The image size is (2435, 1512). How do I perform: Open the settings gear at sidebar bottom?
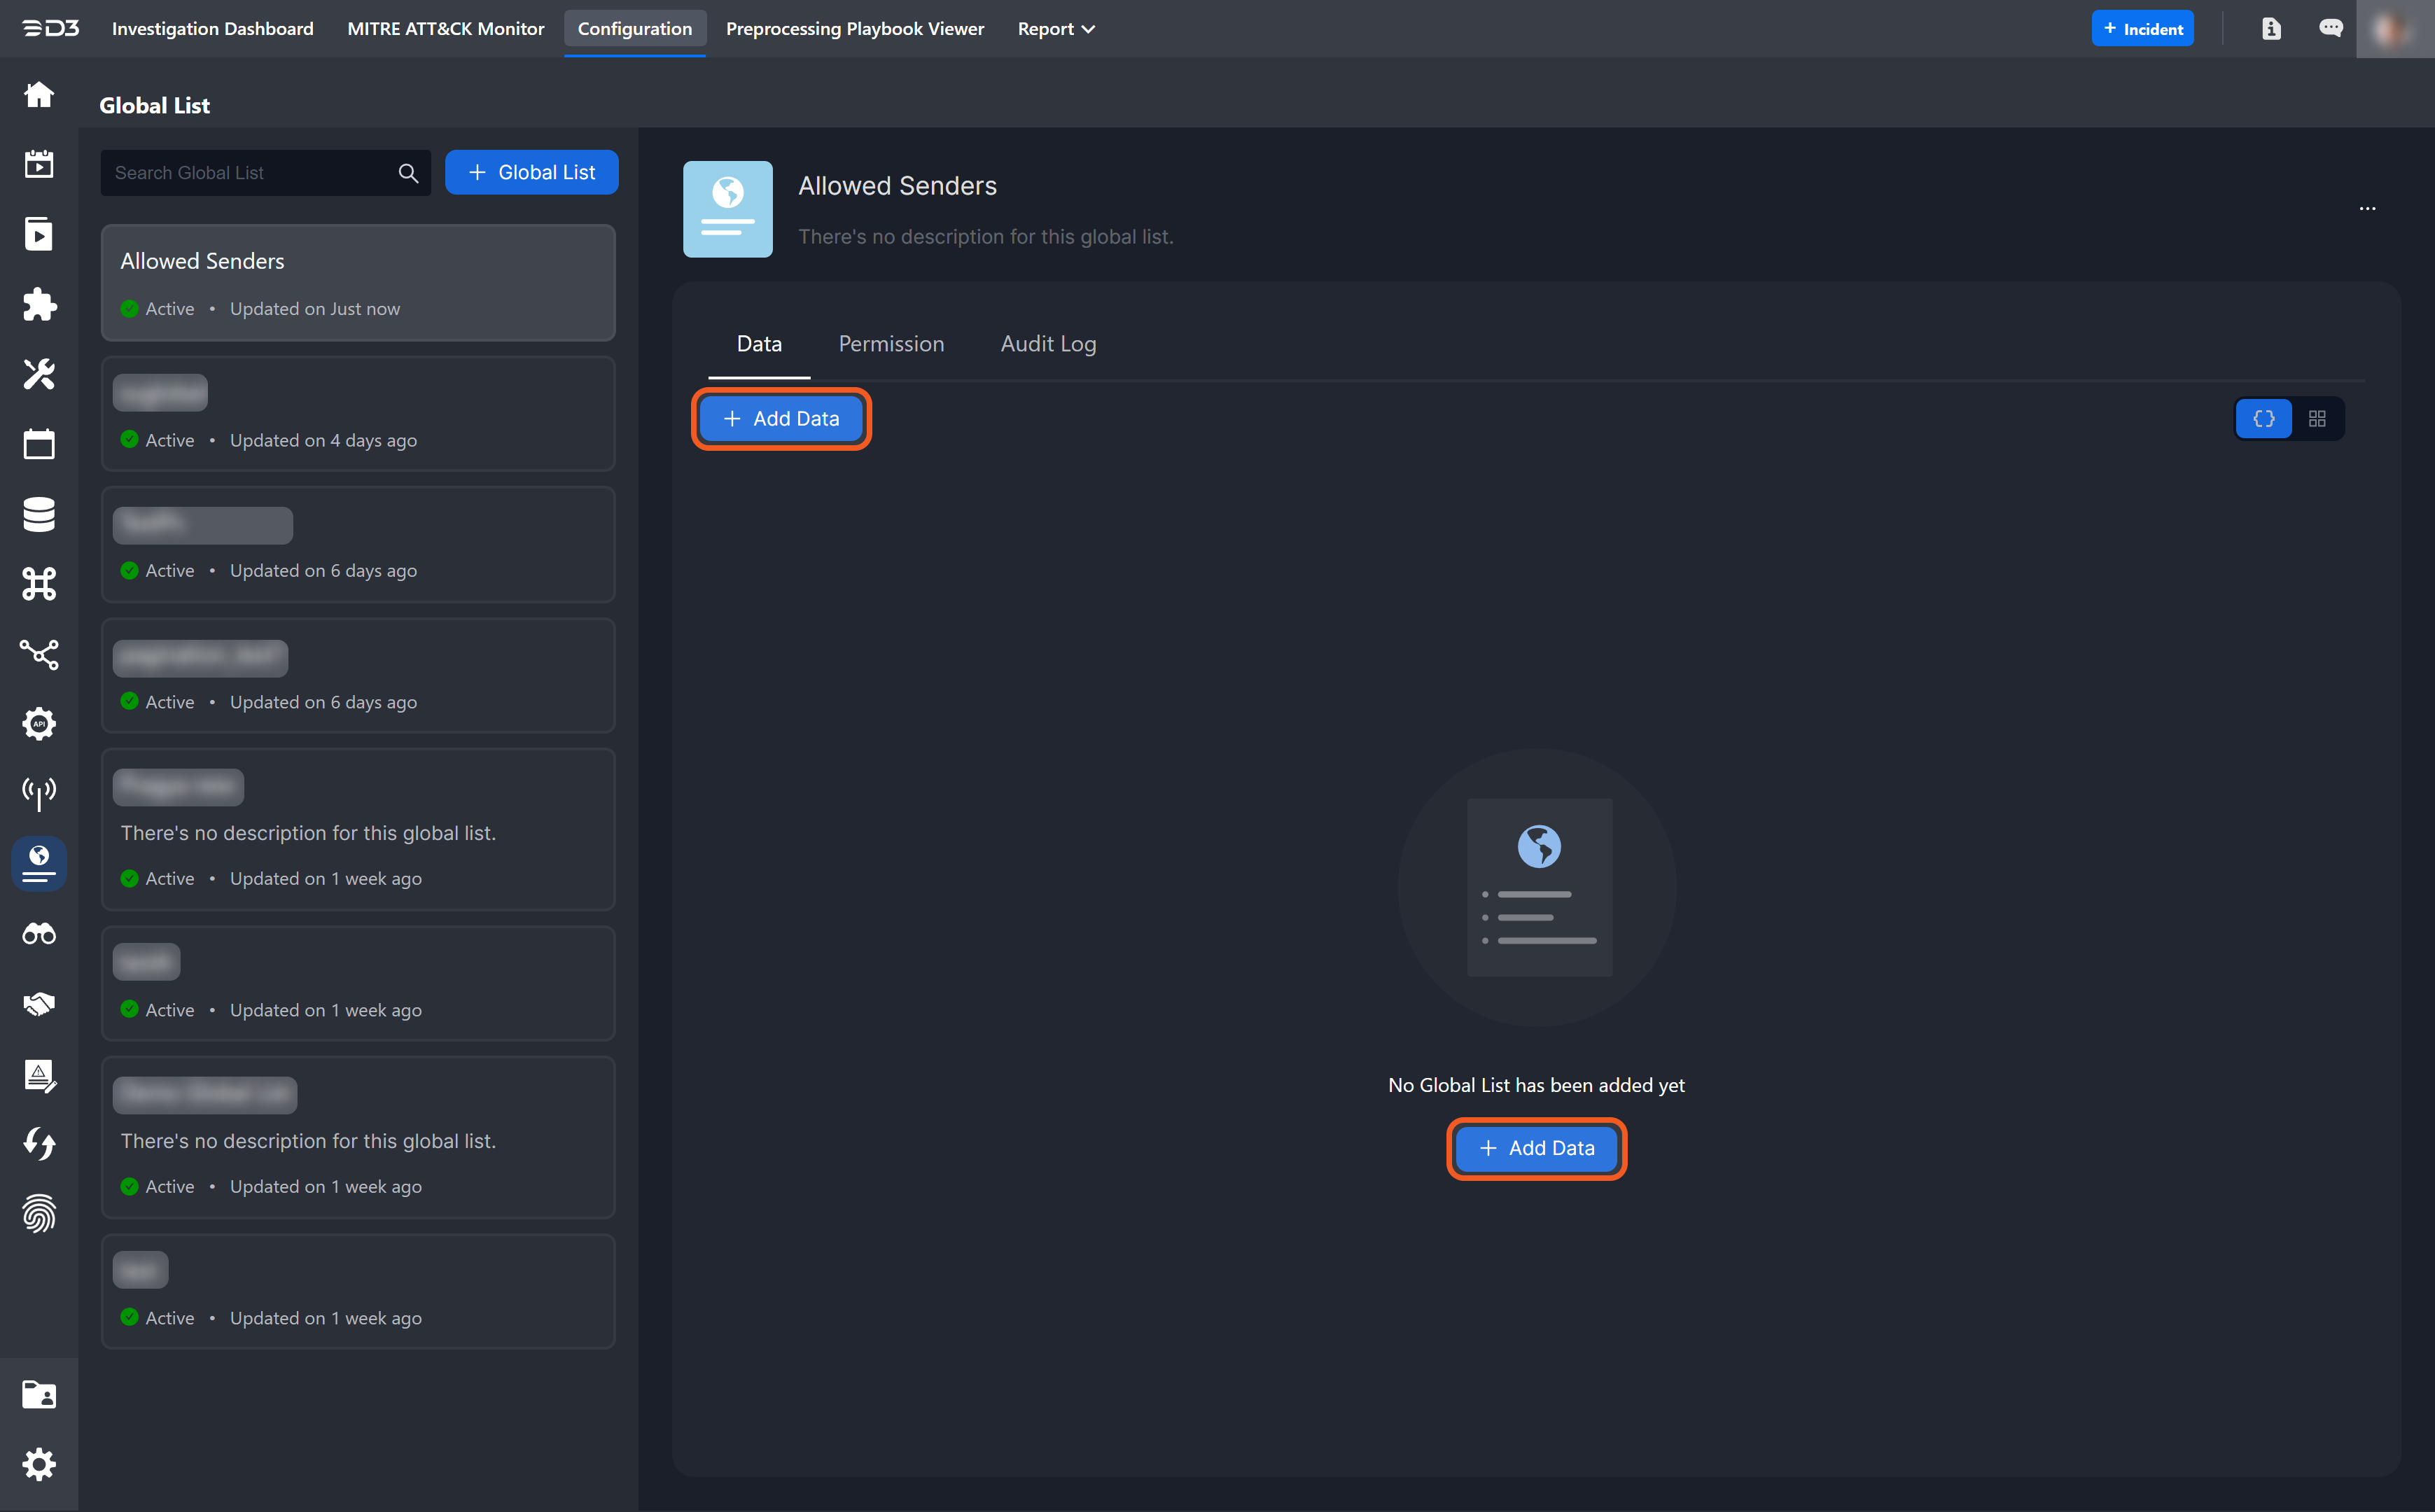39,1464
